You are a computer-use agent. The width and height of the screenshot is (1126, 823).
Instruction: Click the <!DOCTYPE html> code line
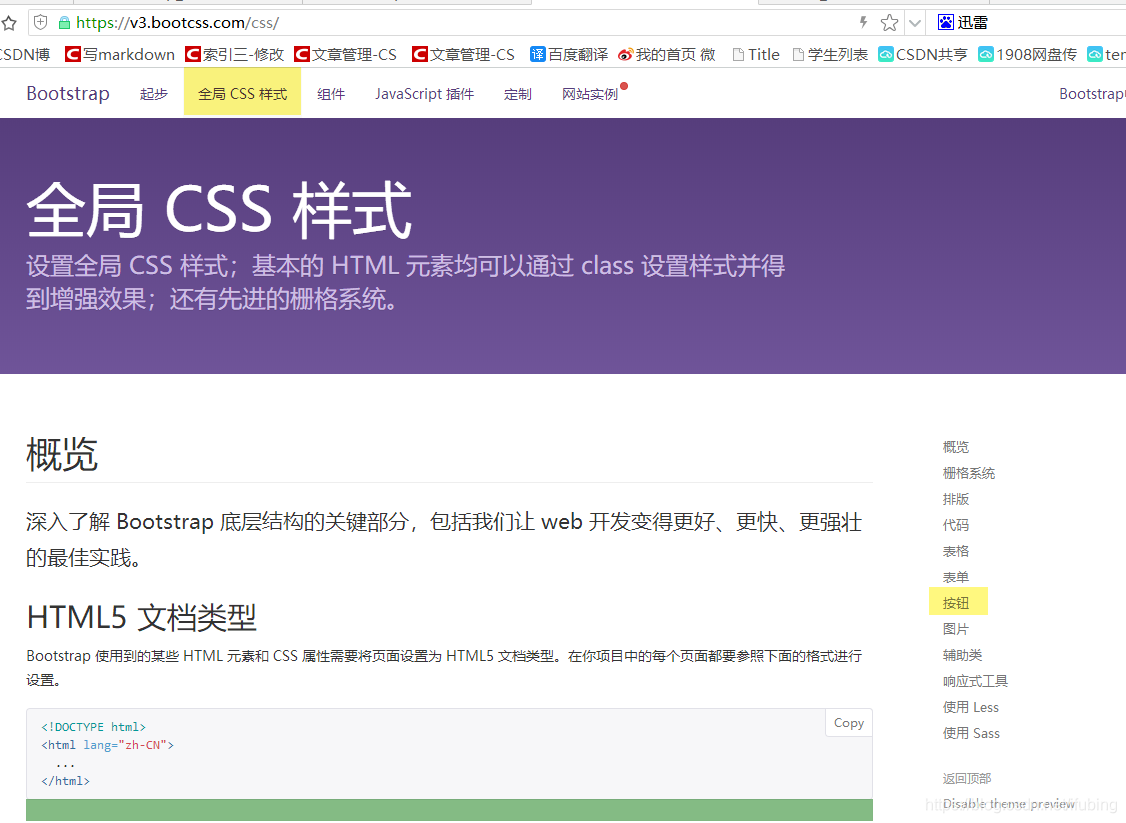coord(93,727)
